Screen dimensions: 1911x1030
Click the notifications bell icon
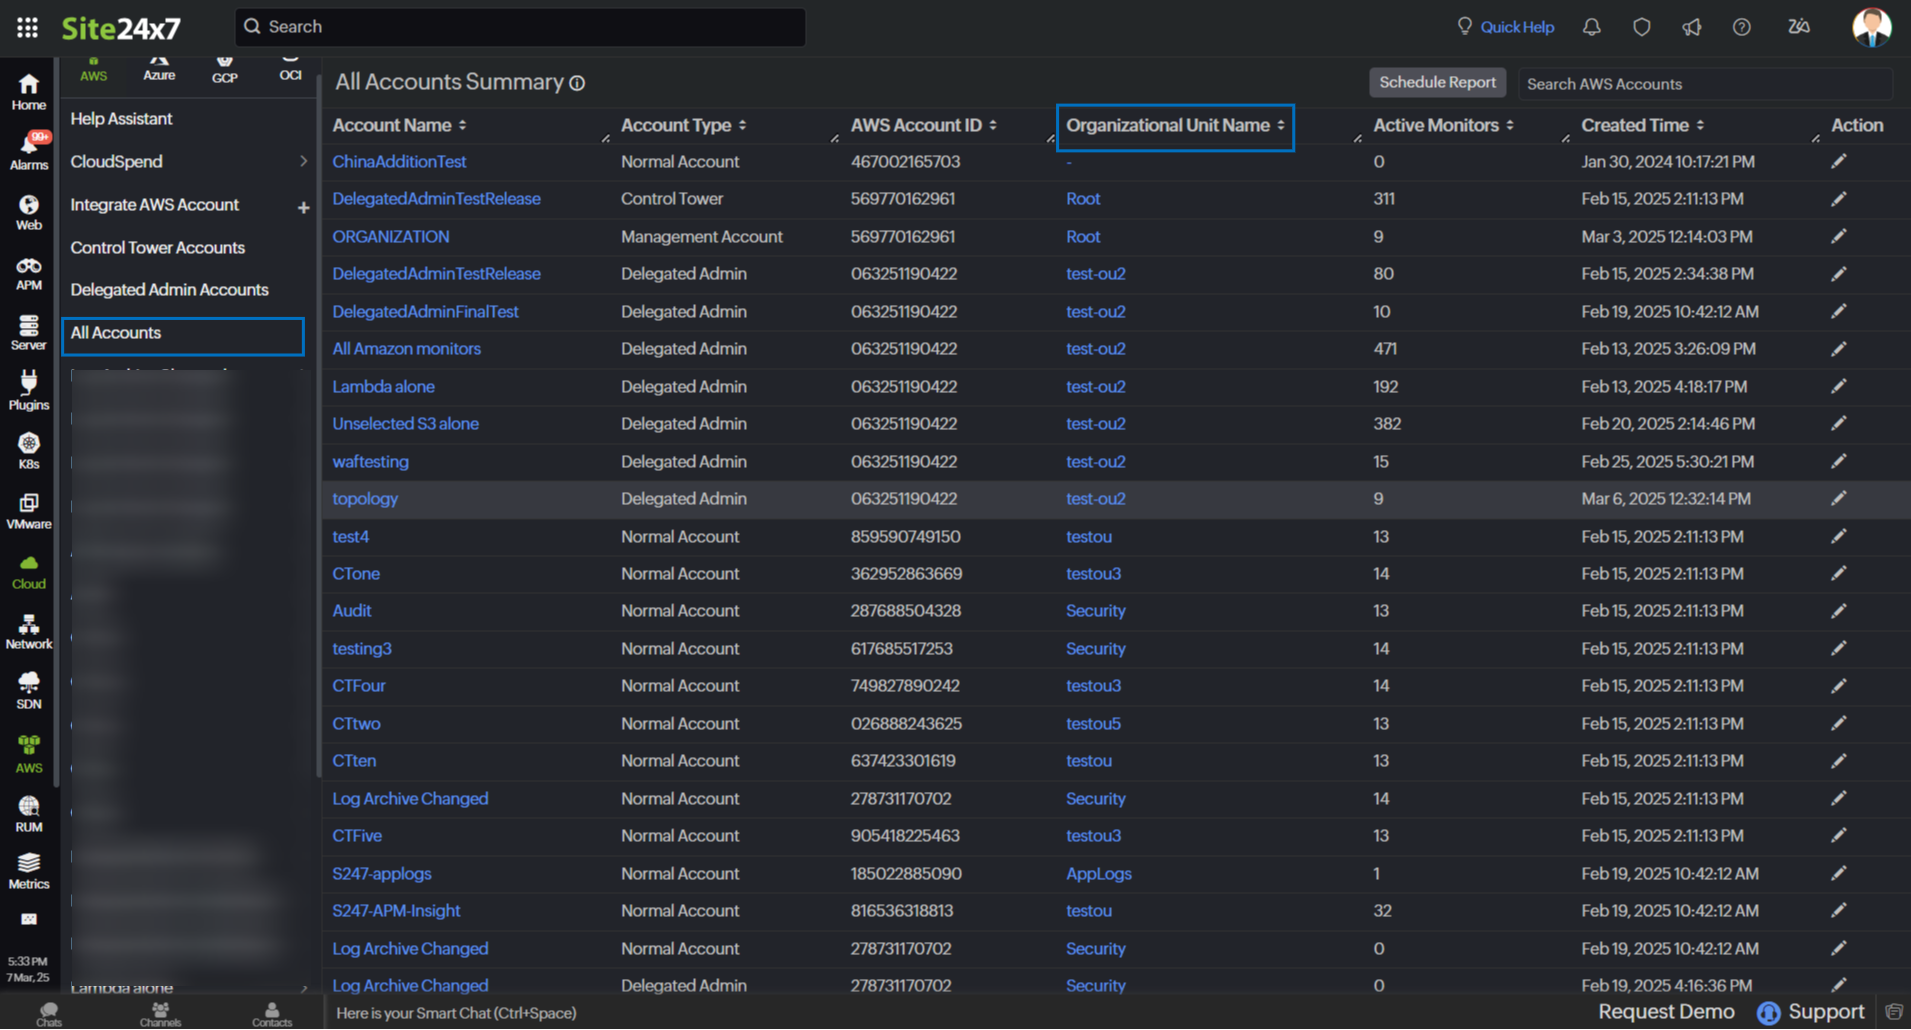[x=1591, y=27]
